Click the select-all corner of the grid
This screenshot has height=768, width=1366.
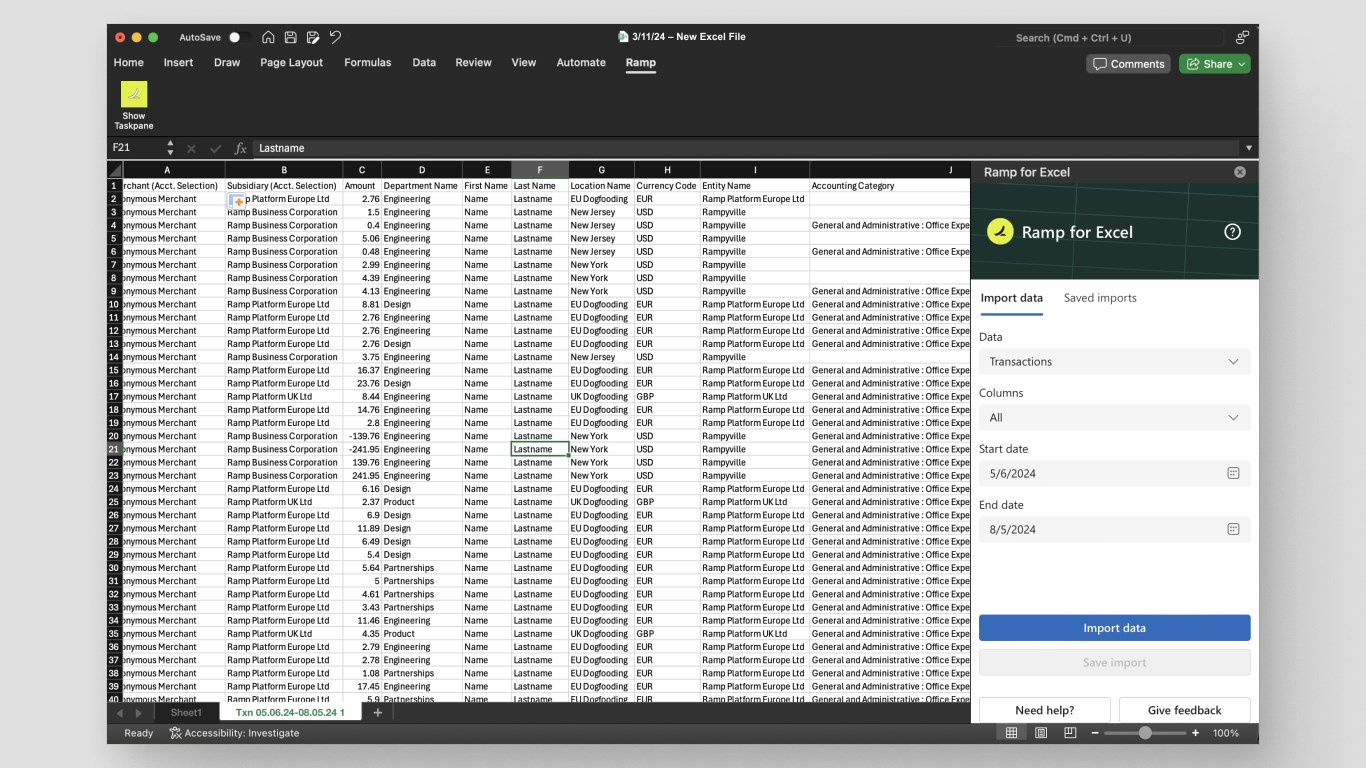(114, 170)
